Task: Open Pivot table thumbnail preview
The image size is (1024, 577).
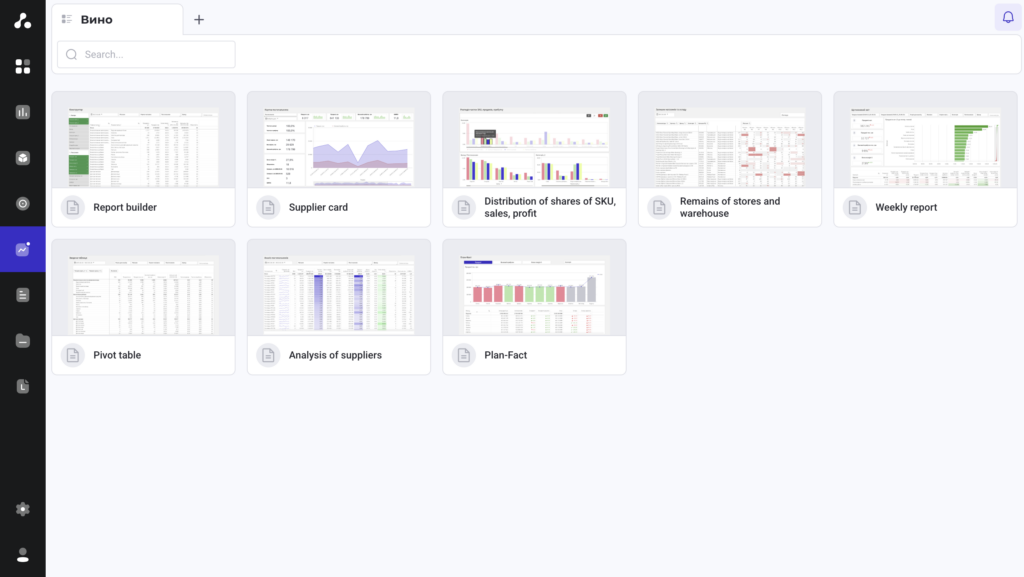Action: (144, 295)
